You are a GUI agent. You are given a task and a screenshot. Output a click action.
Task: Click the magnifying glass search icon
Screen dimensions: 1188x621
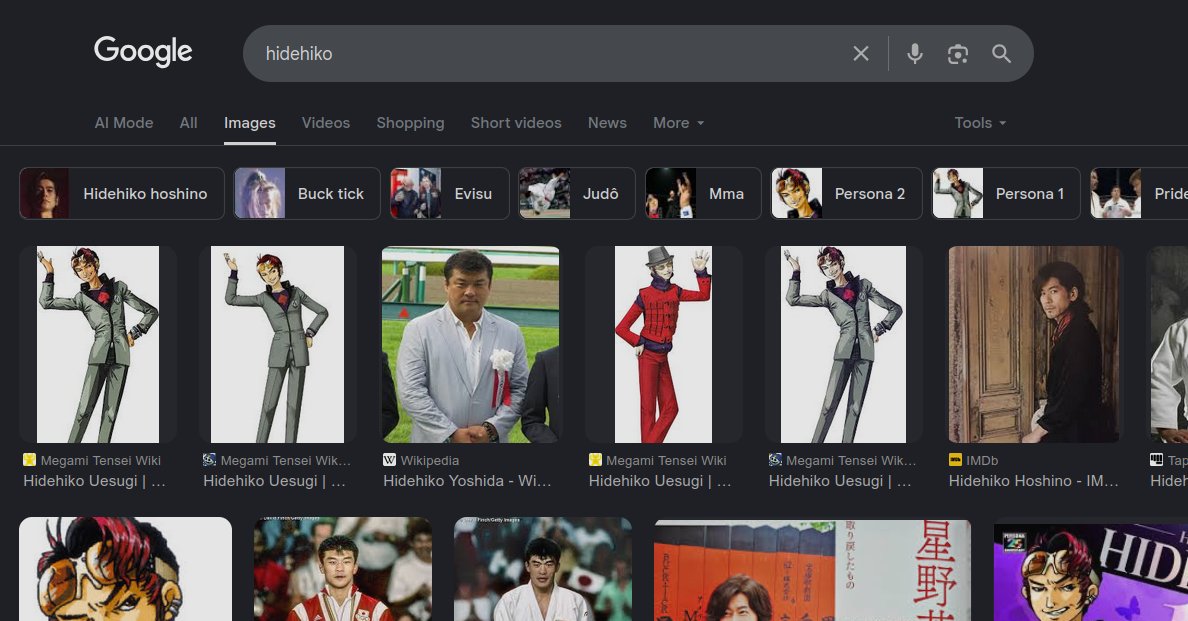point(1002,54)
